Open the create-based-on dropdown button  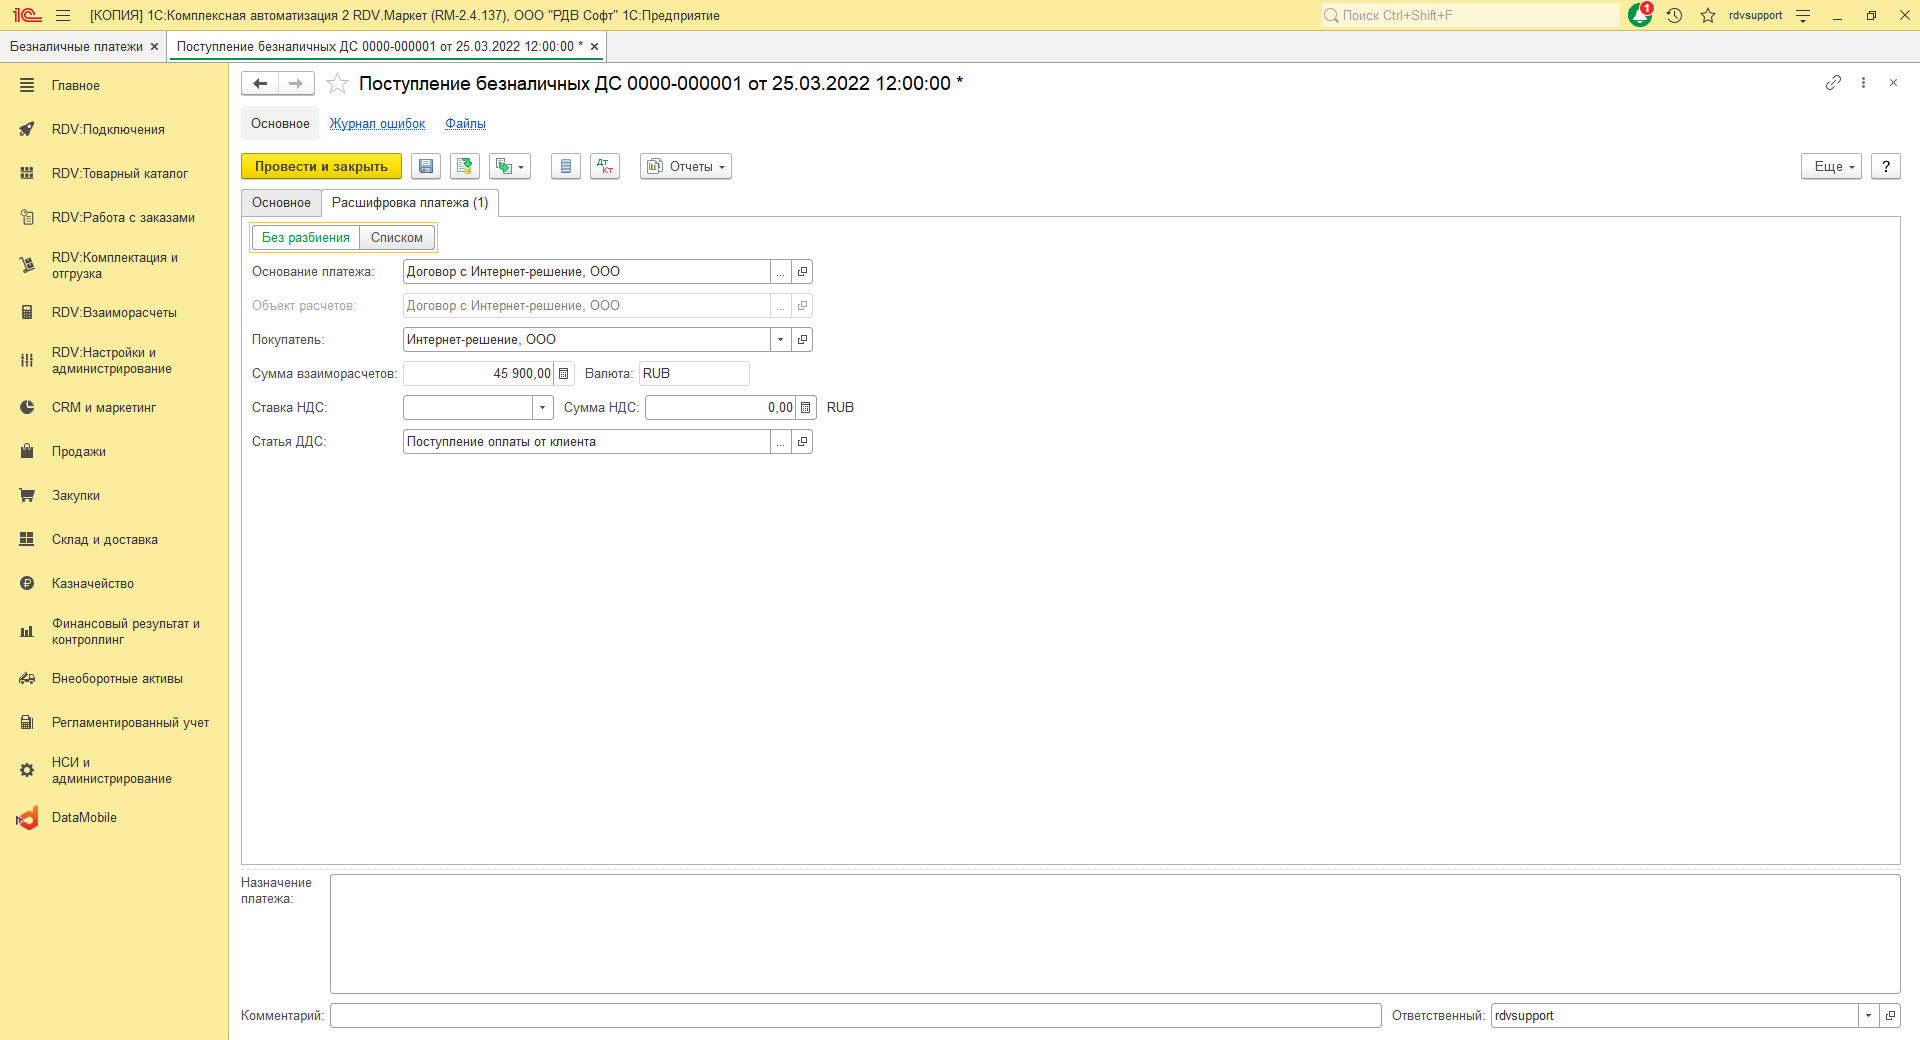(510, 166)
